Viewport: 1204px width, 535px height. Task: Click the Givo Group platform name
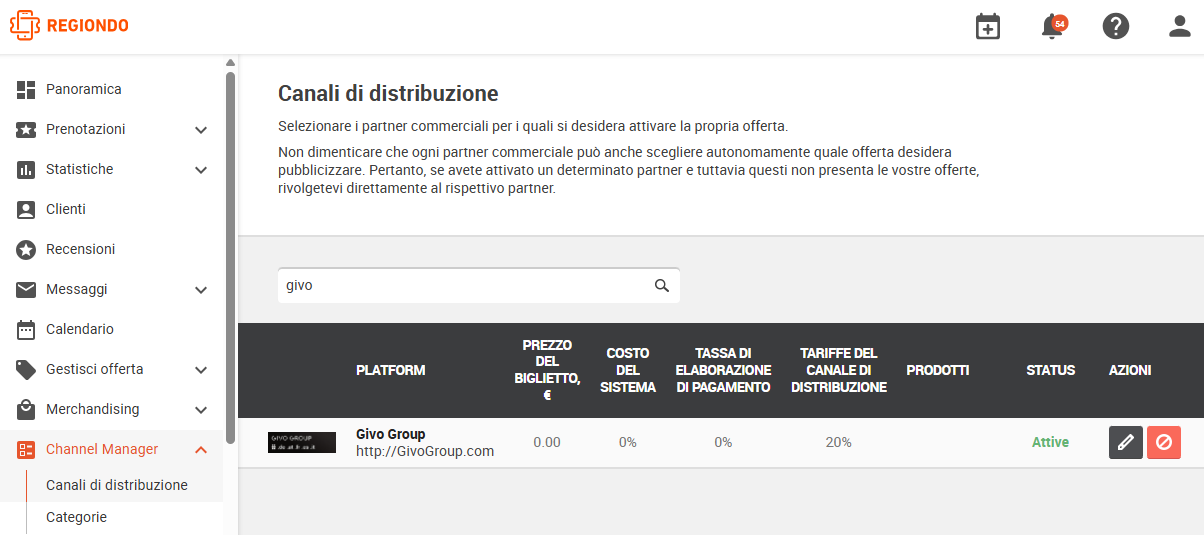390,434
